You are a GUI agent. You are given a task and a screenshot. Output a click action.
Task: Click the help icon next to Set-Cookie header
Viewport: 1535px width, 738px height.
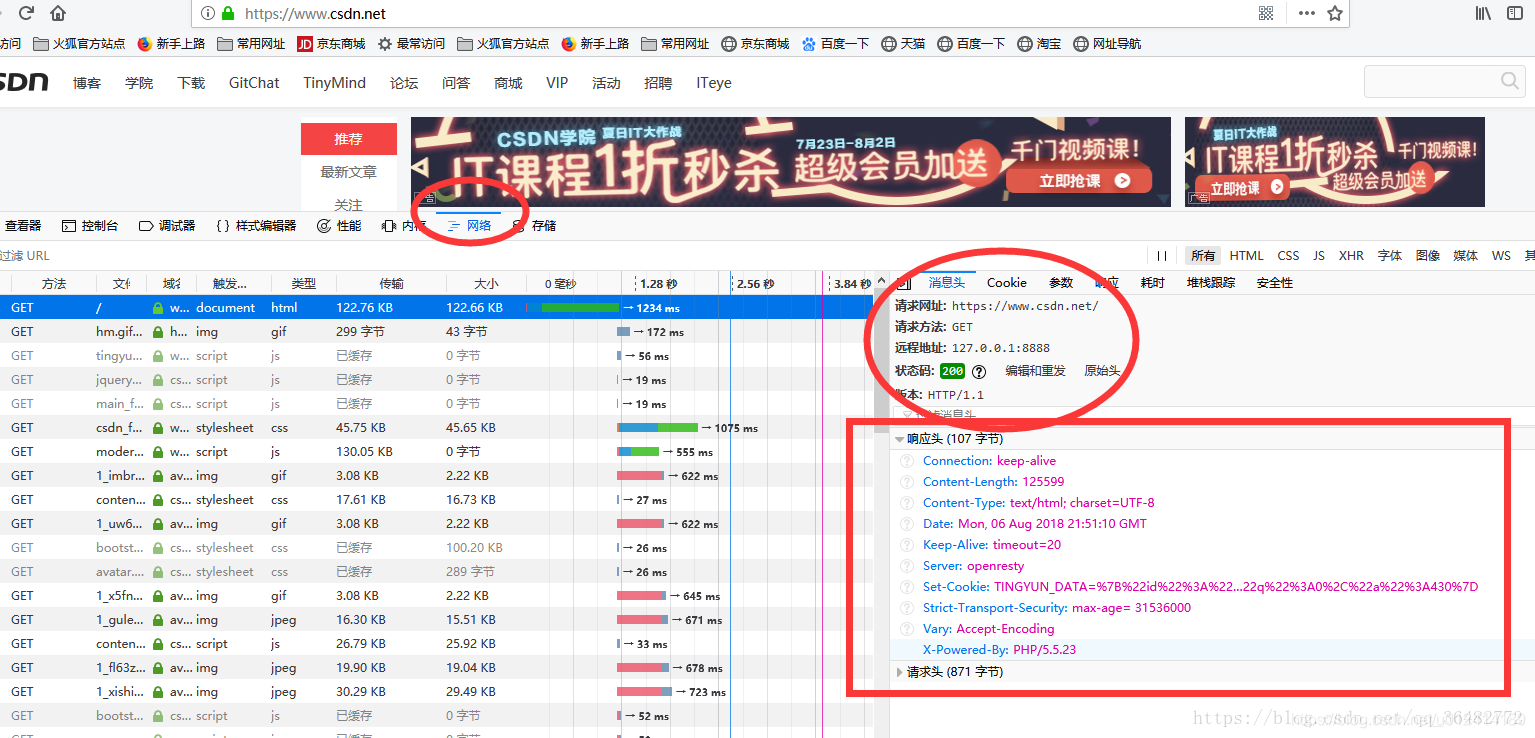[x=907, y=587]
